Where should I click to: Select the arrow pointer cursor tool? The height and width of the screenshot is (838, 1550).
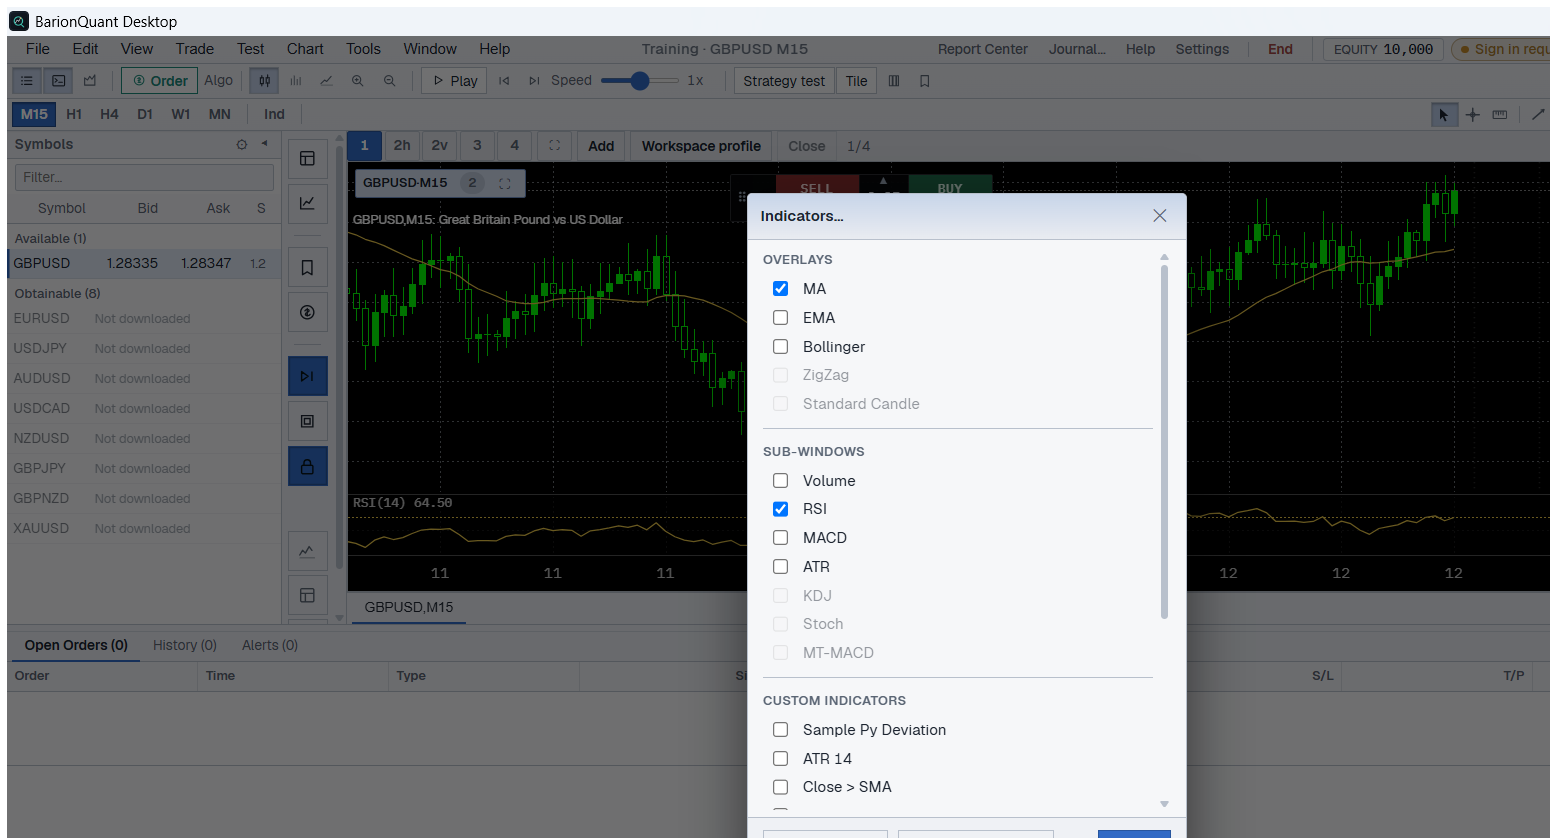click(x=1443, y=115)
